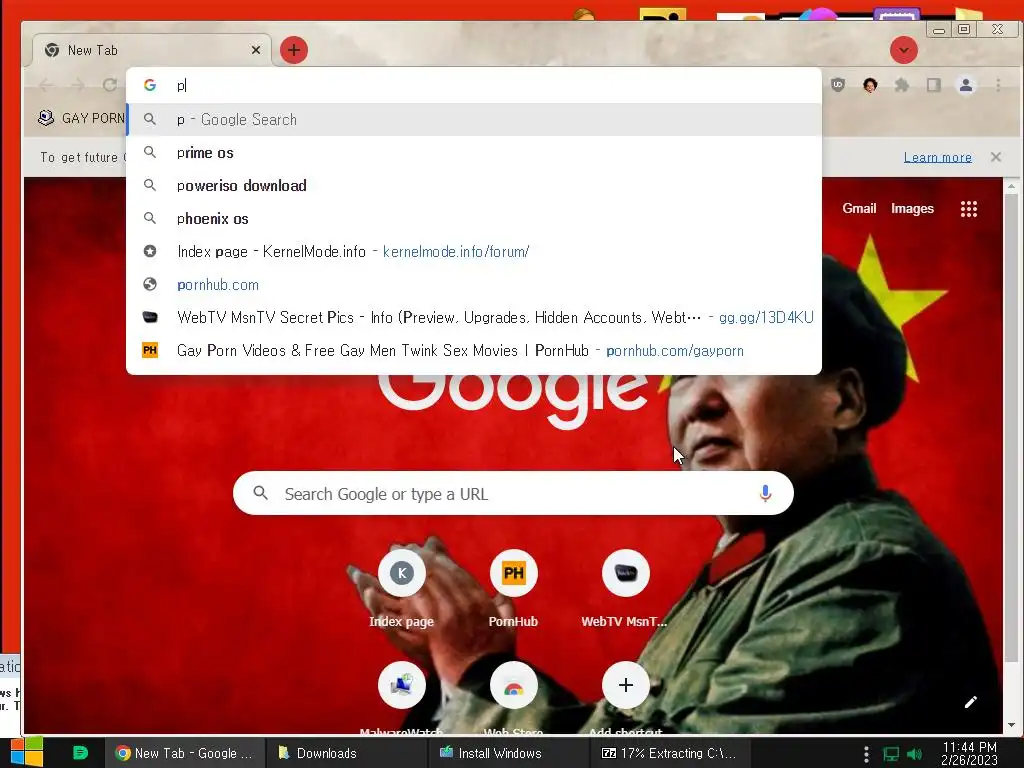Open the Extensions puzzle piece menu

pos(902,85)
